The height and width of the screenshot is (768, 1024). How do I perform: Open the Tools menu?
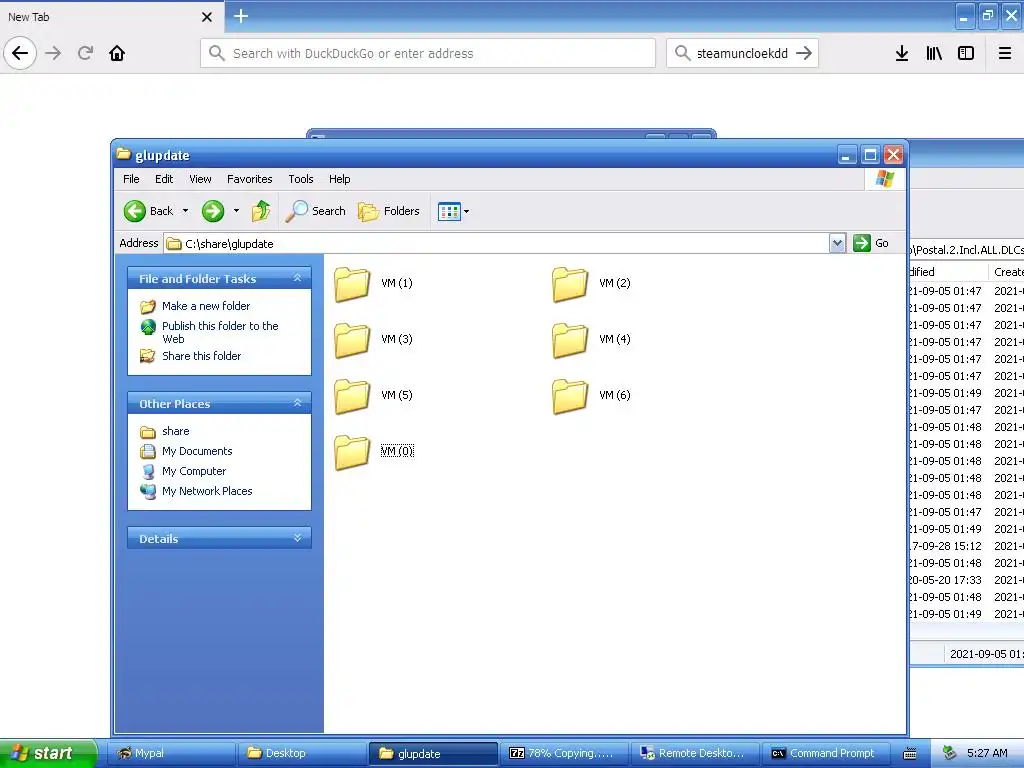coord(300,179)
